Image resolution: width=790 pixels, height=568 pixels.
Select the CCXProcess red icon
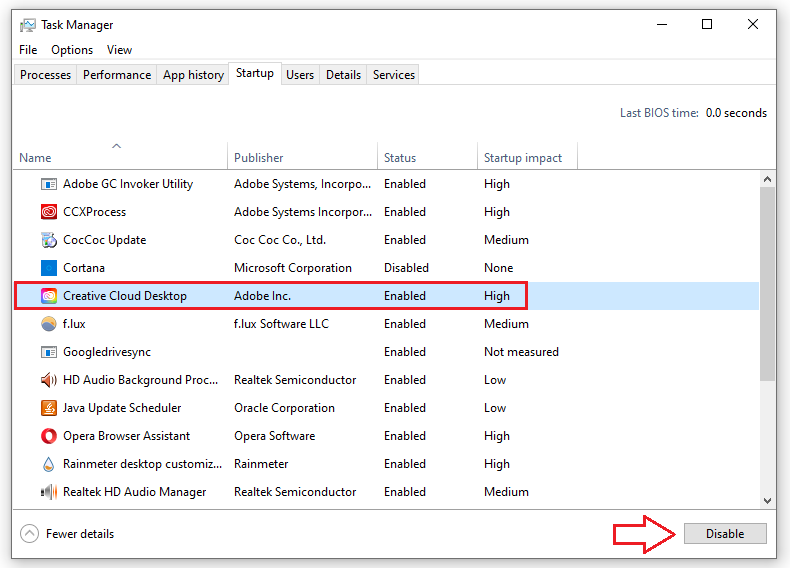click(49, 212)
